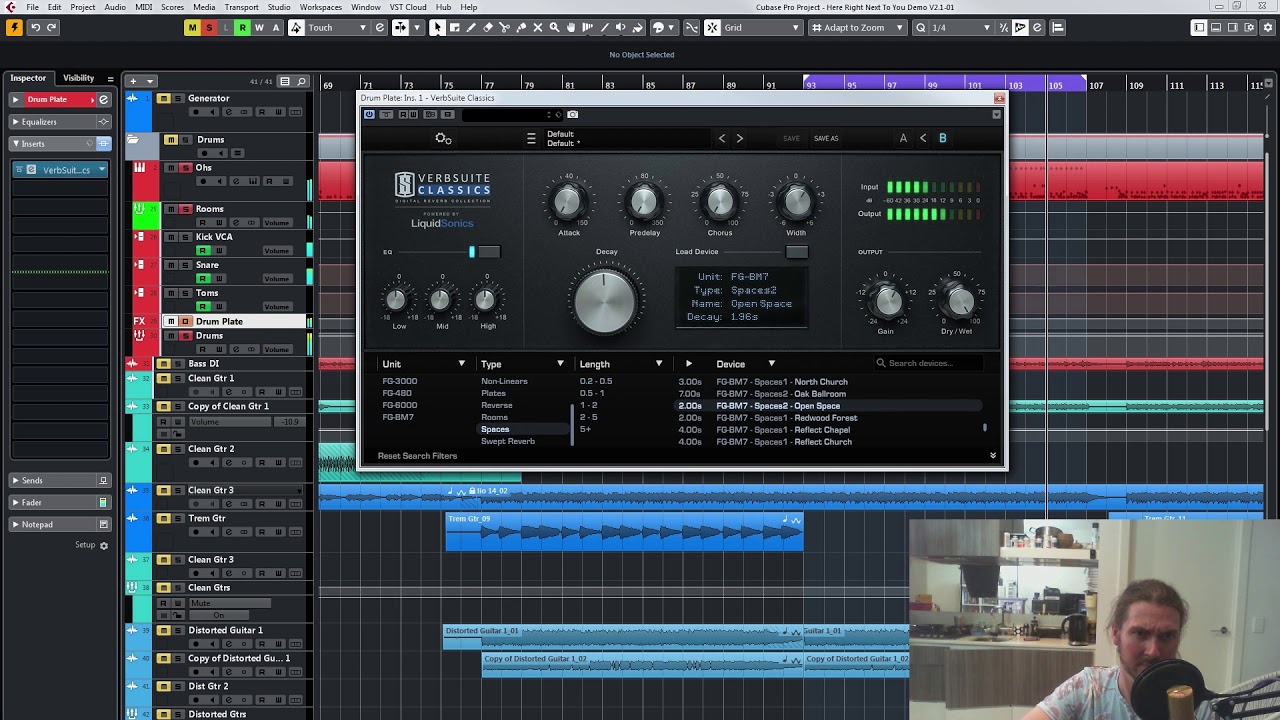Screen dimensions: 1280x720
Task: Open the Grid snap type dropdown
Action: [x=762, y=28]
